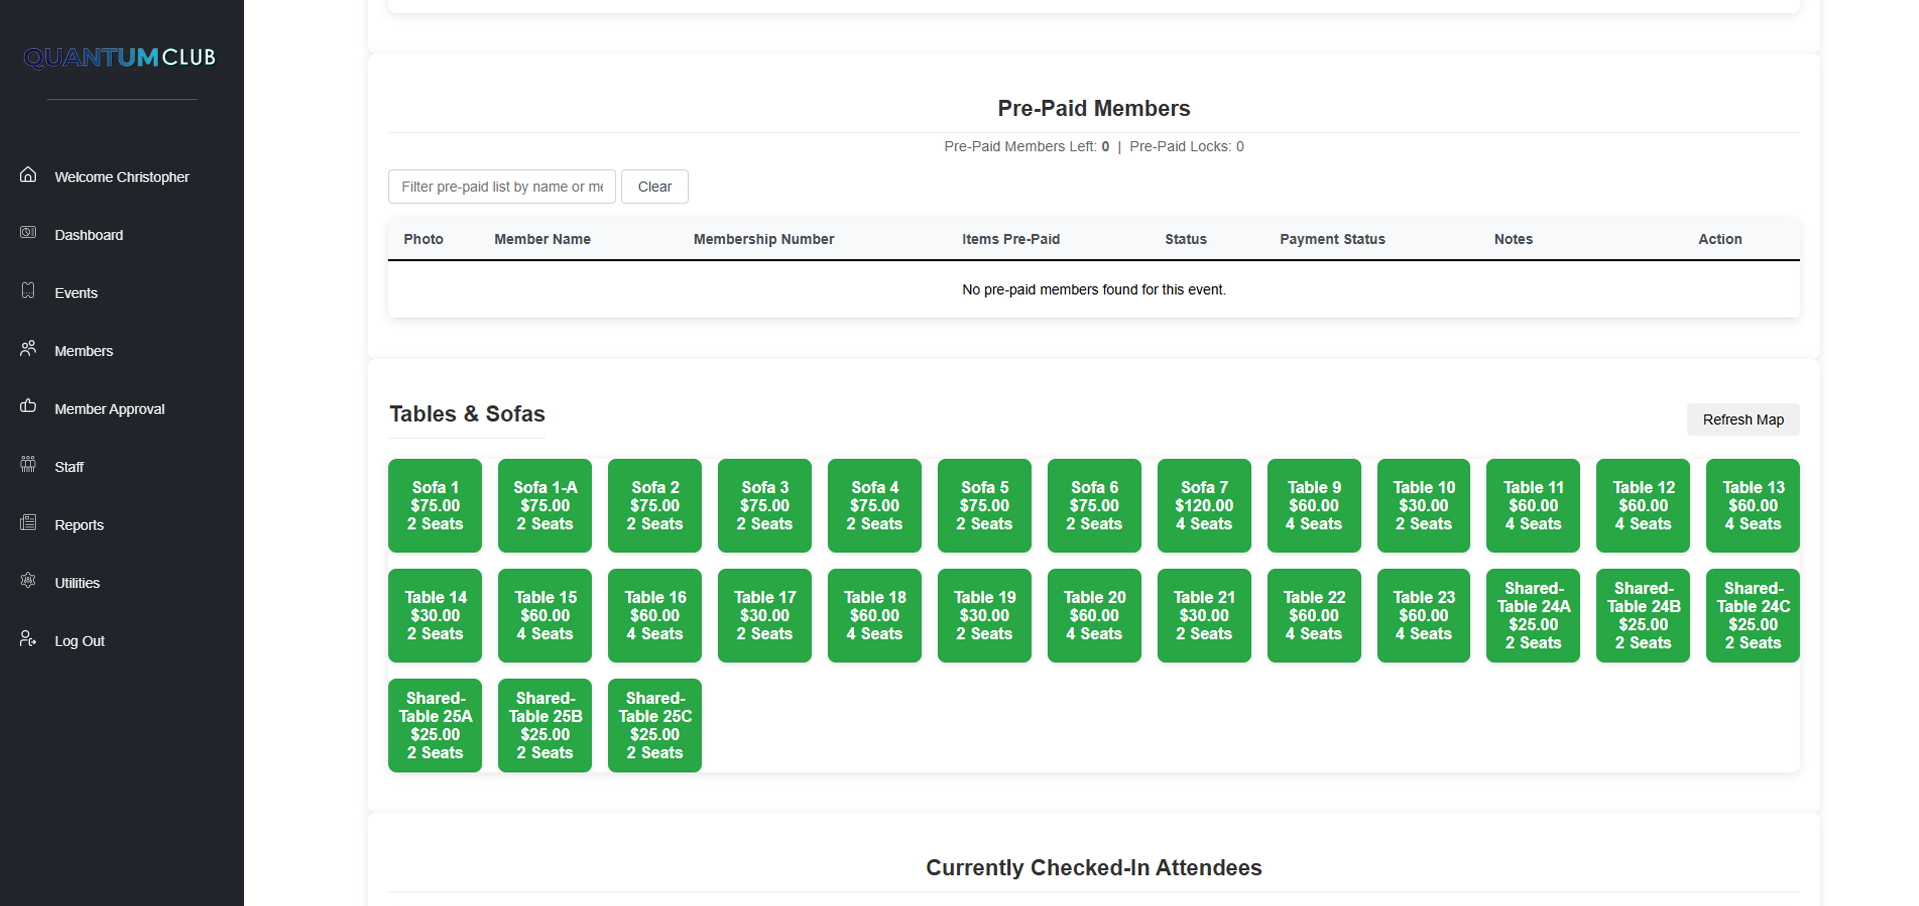This screenshot has height=906, width=1919.
Task: Choose the Table 10 tile
Action: (1423, 506)
